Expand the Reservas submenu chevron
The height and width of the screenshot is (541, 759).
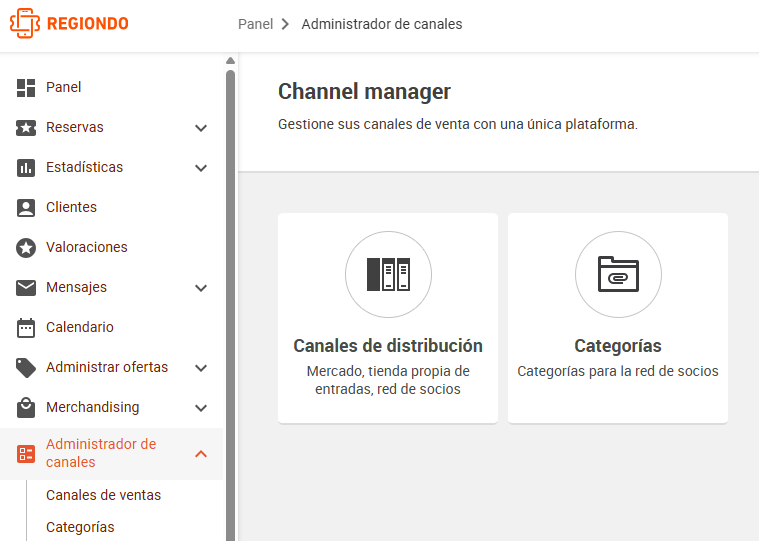tap(201, 128)
